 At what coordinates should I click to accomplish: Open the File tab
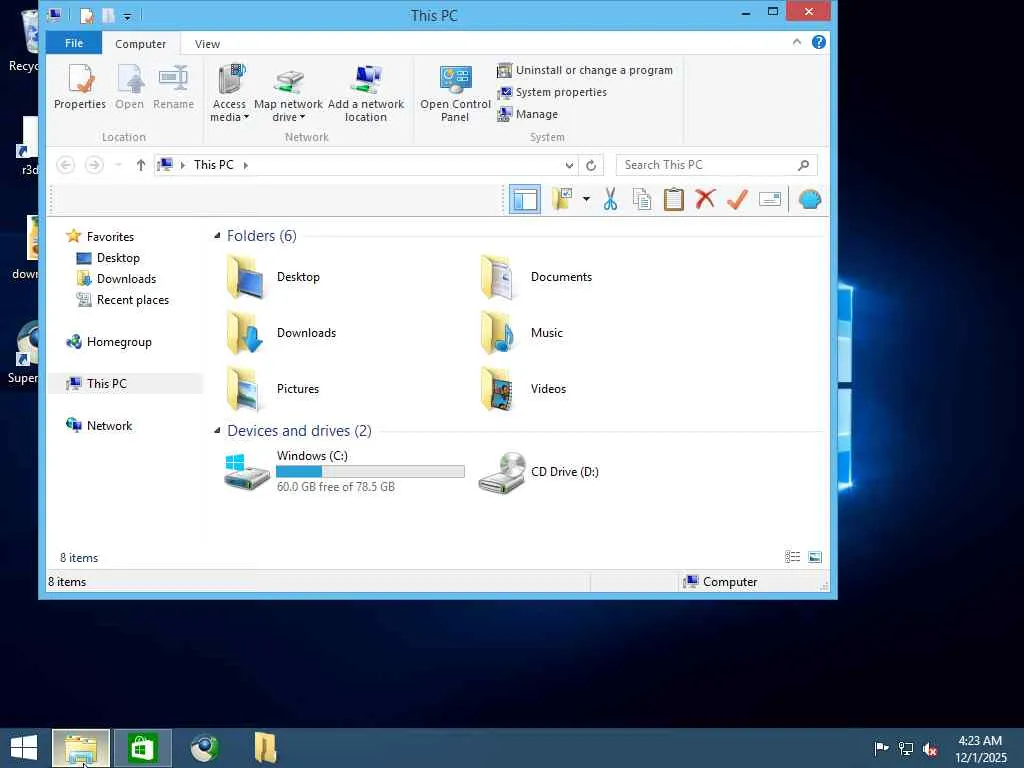point(74,43)
